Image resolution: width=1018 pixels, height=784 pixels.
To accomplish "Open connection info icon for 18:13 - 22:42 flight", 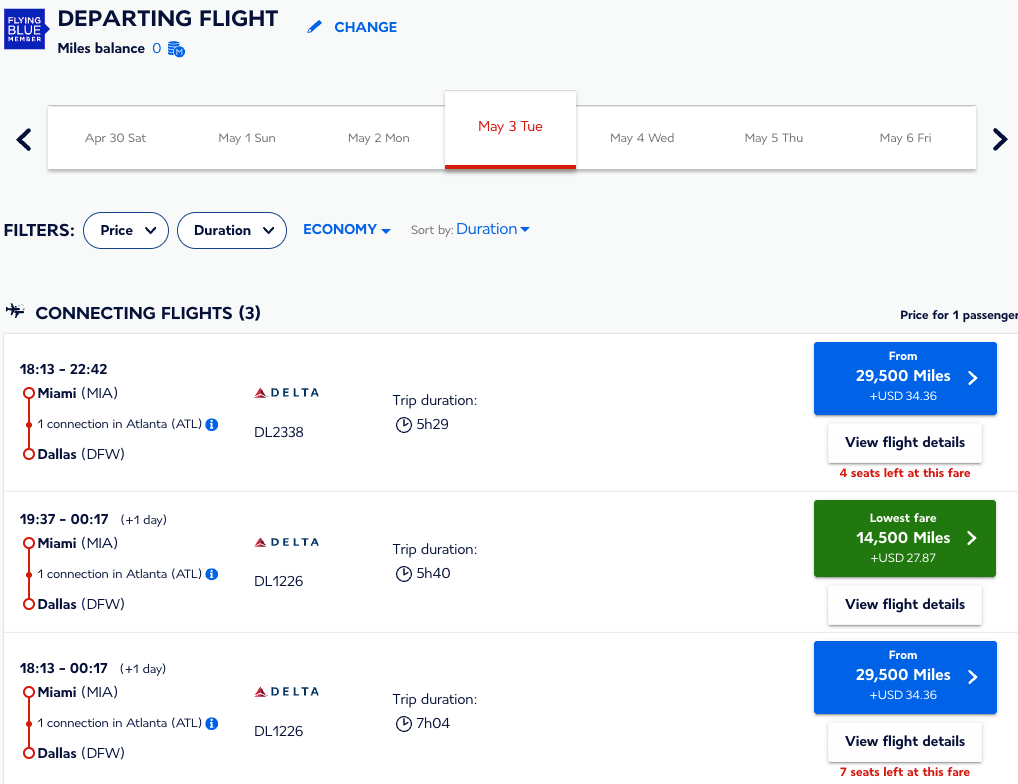I will pos(212,424).
